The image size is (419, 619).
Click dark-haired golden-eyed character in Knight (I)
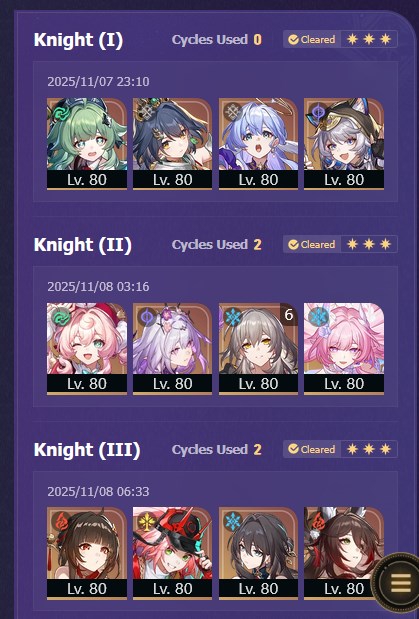172,144
